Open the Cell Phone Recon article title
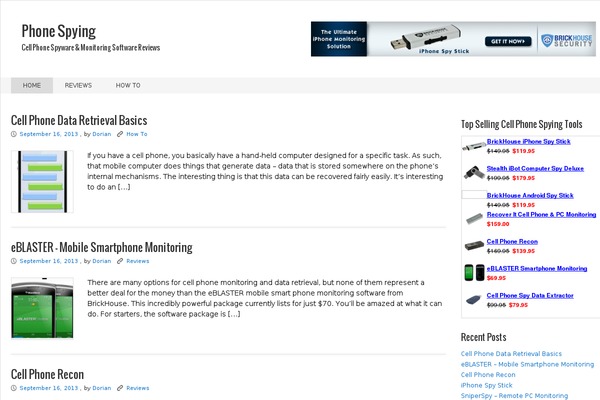 47,374
